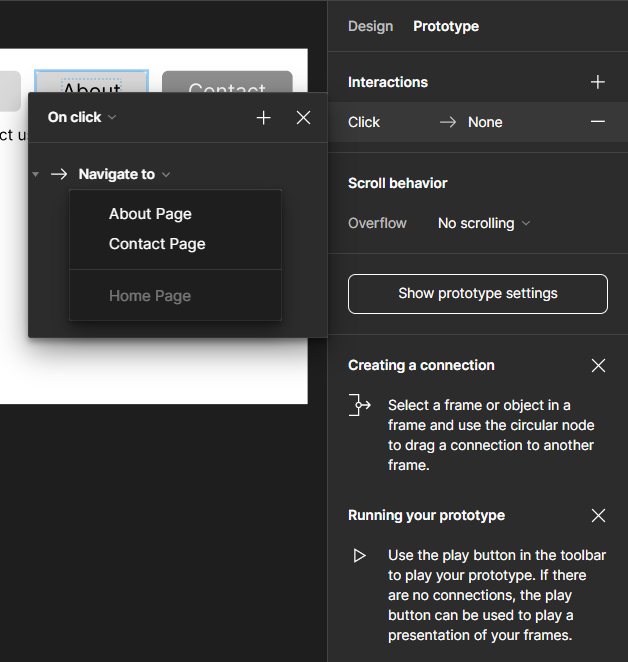
Task: Click the play triangle icon beside the prototype tip
Action: pyautogui.click(x=360, y=555)
